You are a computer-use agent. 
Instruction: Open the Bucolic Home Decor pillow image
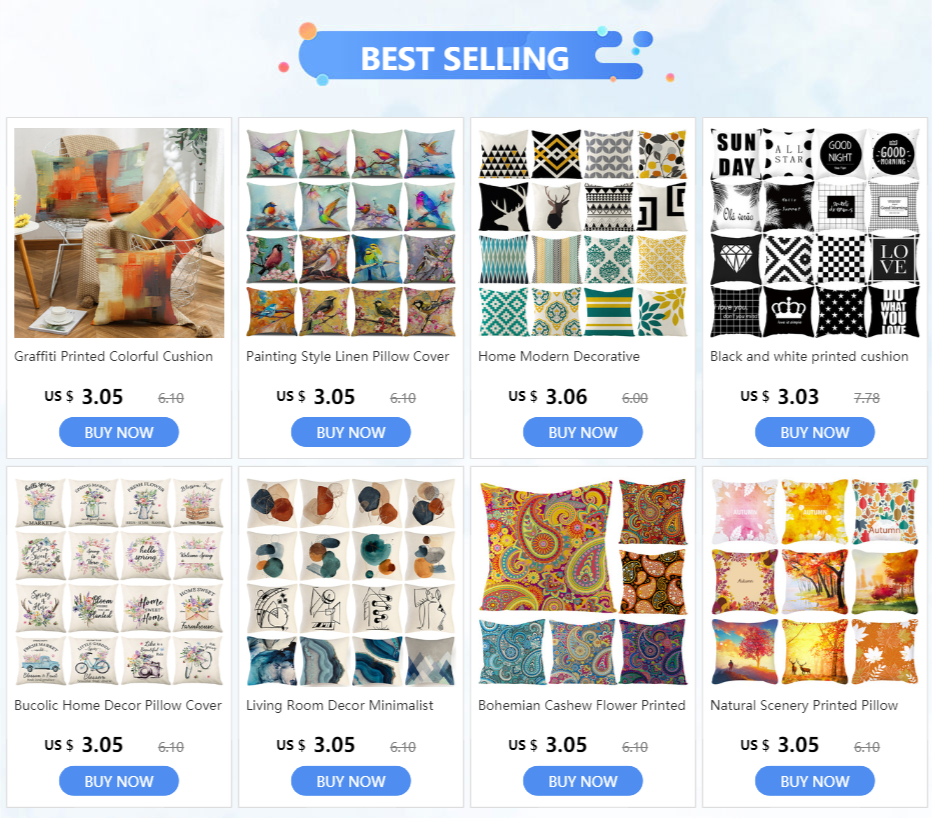tap(119, 582)
